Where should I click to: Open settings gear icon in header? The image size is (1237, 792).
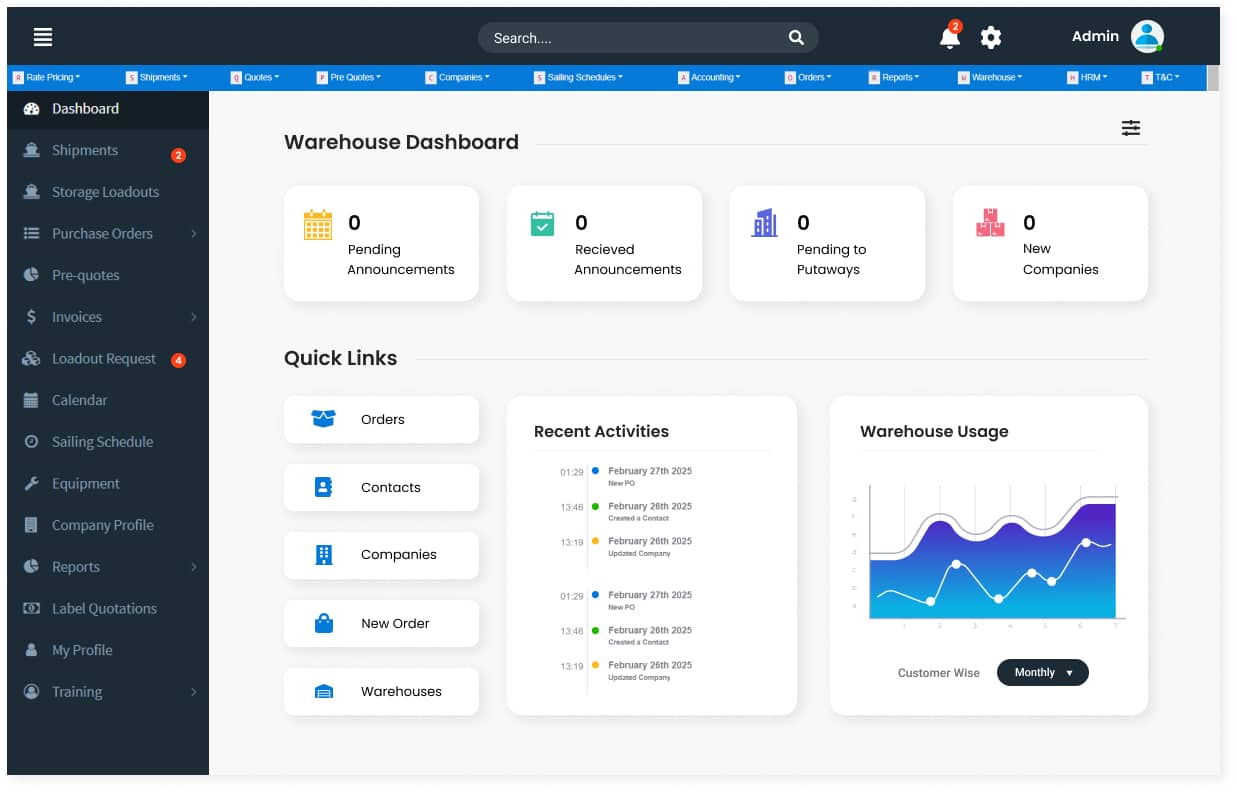990,38
